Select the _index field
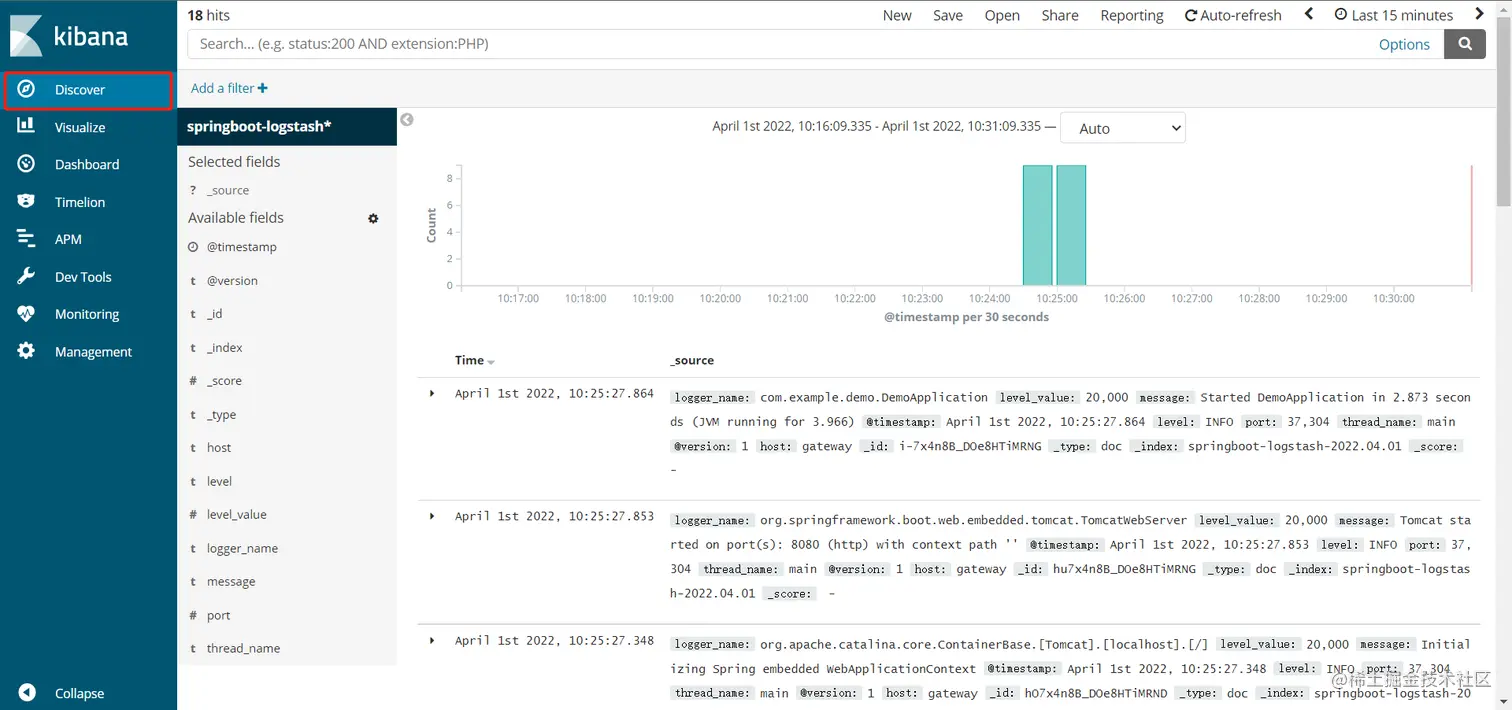Viewport: 1512px width, 710px height. click(x=225, y=347)
